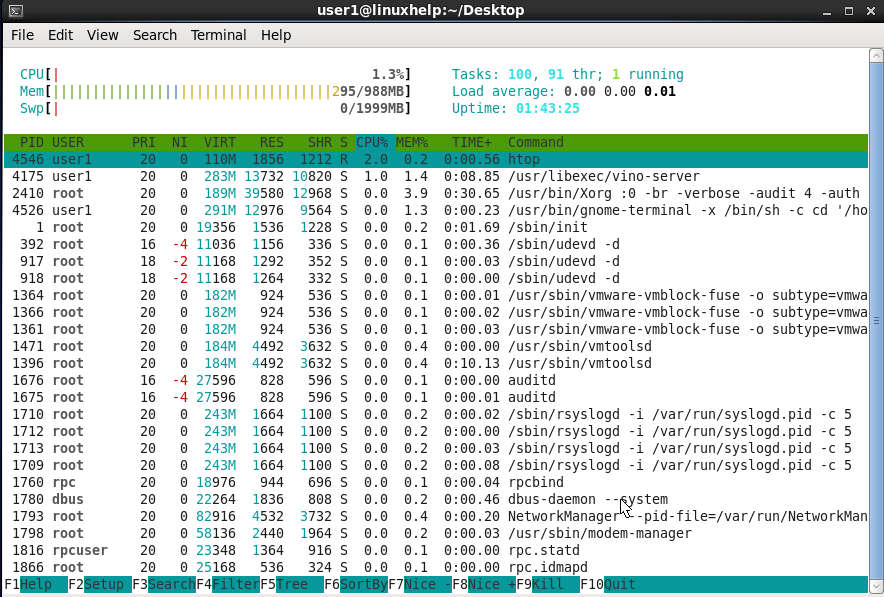Click the vertical scrollbar thumb grip

click(x=876, y=321)
